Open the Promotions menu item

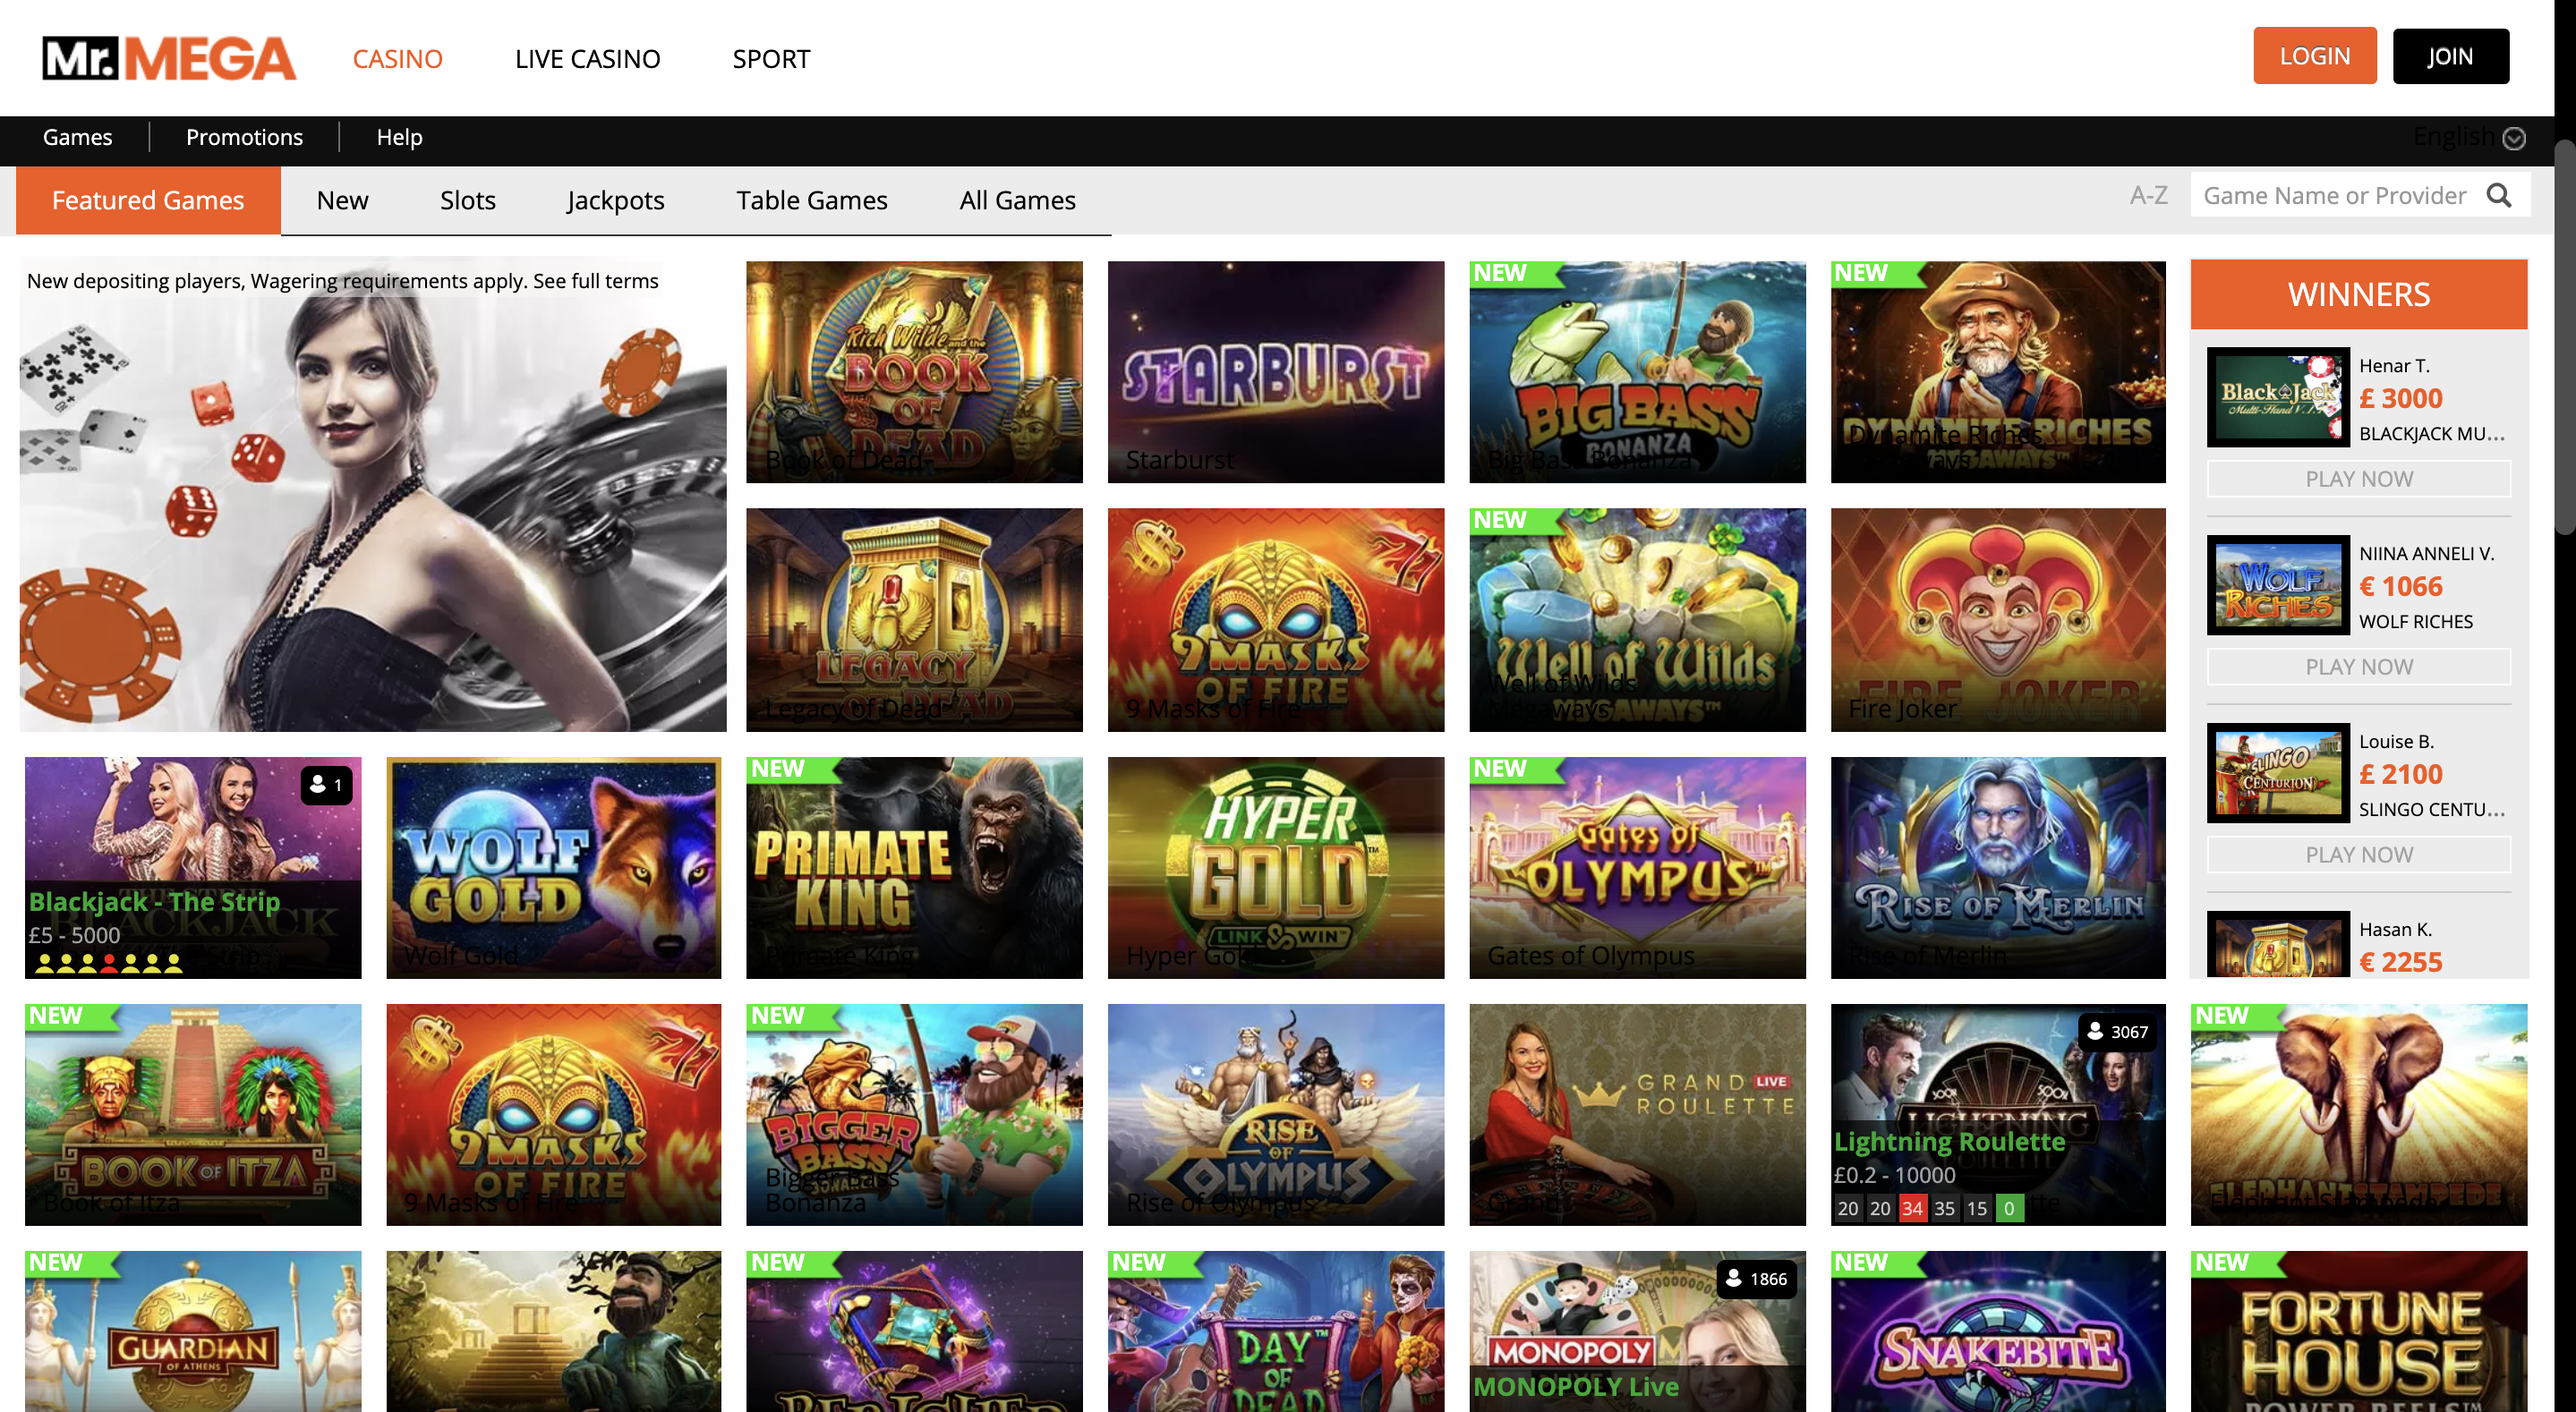click(244, 137)
